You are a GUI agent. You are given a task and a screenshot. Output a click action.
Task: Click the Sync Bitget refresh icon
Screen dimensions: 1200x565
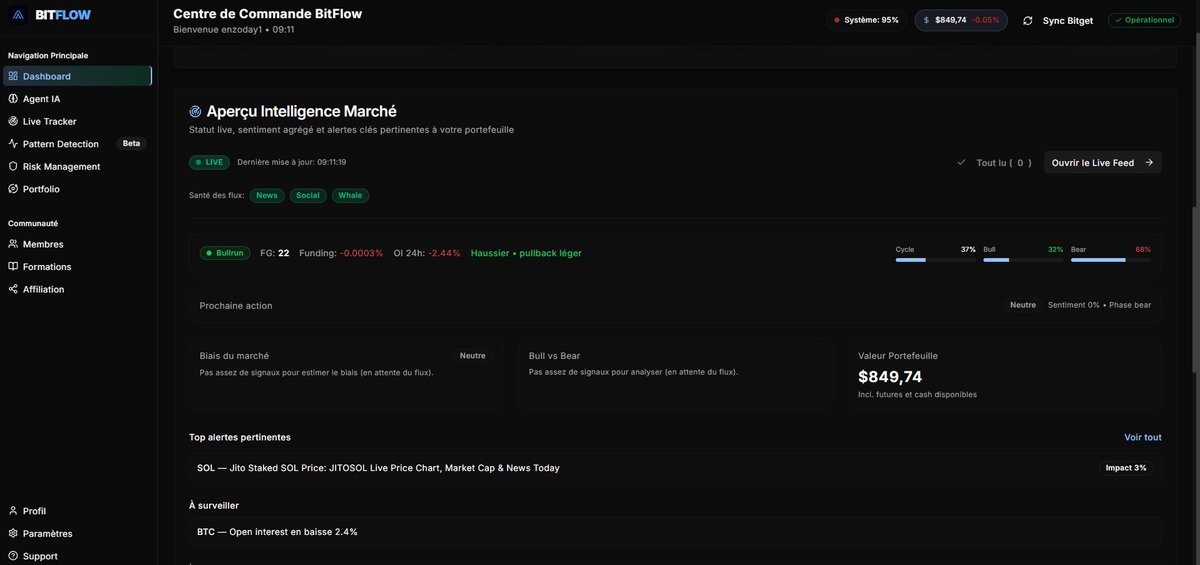tap(1027, 20)
